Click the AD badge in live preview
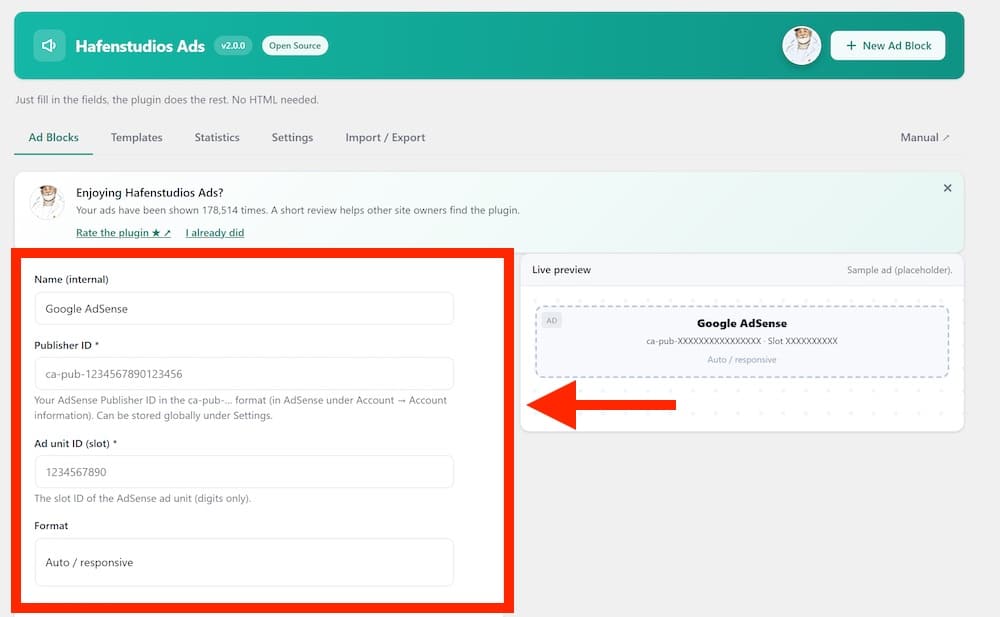The image size is (1000, 617). pyautogui.click(x=552, y=321)
